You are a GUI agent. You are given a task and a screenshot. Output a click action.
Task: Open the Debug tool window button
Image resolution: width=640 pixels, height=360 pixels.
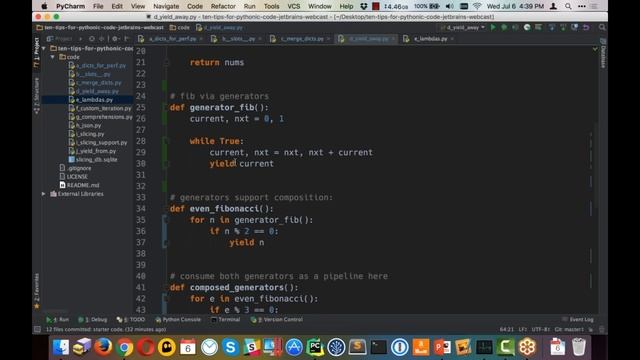(93, 320)
